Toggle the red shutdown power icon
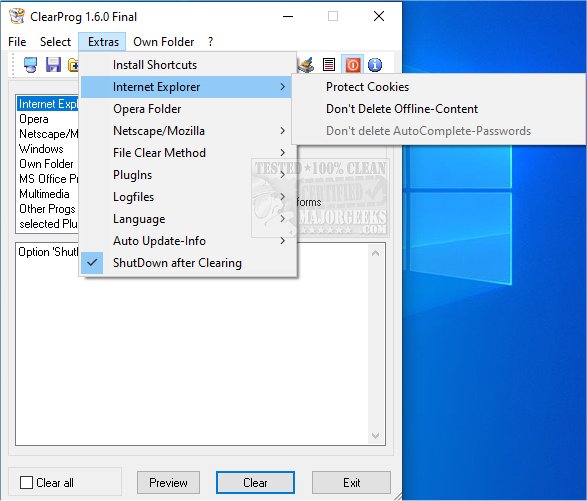The image size is (587, 501). 353,65
